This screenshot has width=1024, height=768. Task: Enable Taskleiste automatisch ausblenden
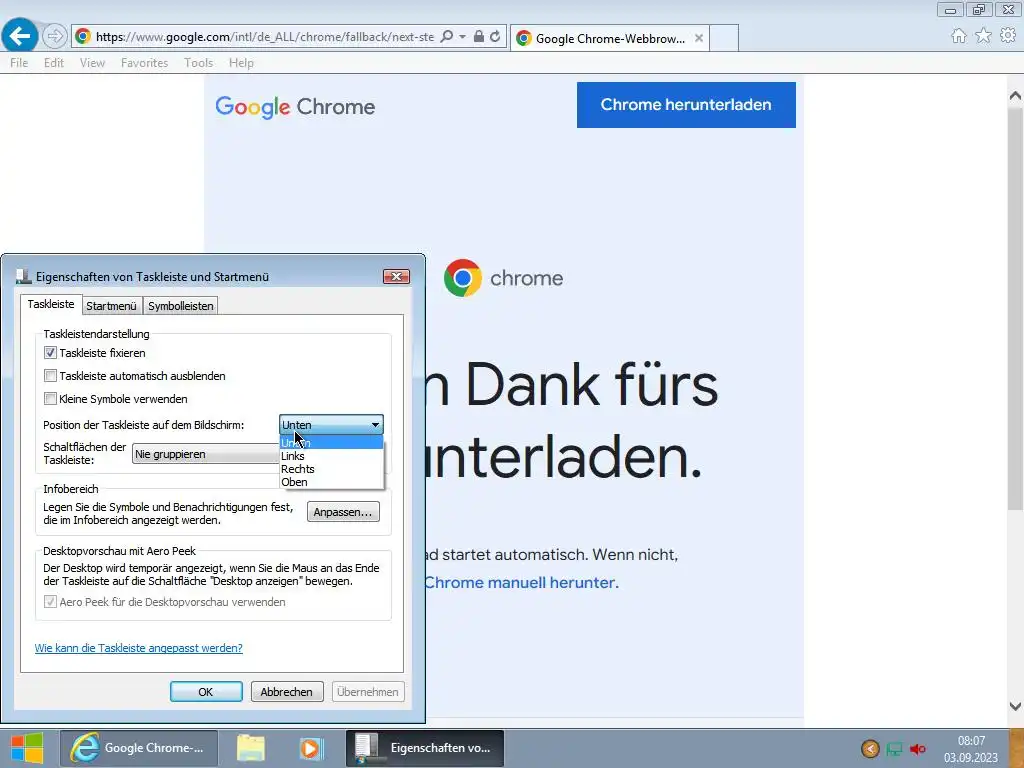tap(50, 376)
